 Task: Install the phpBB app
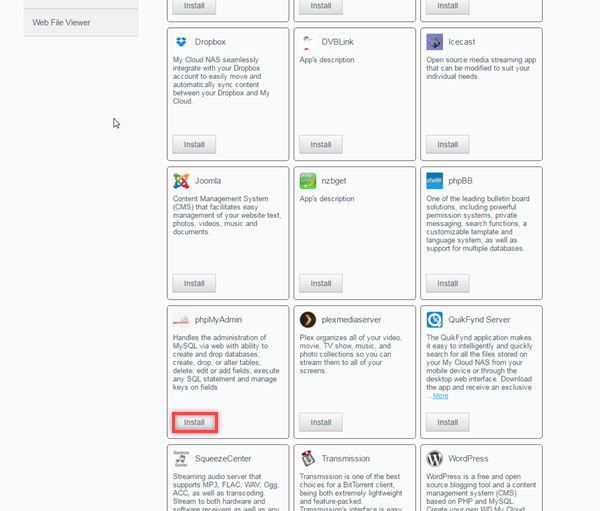tap(448, 283)
